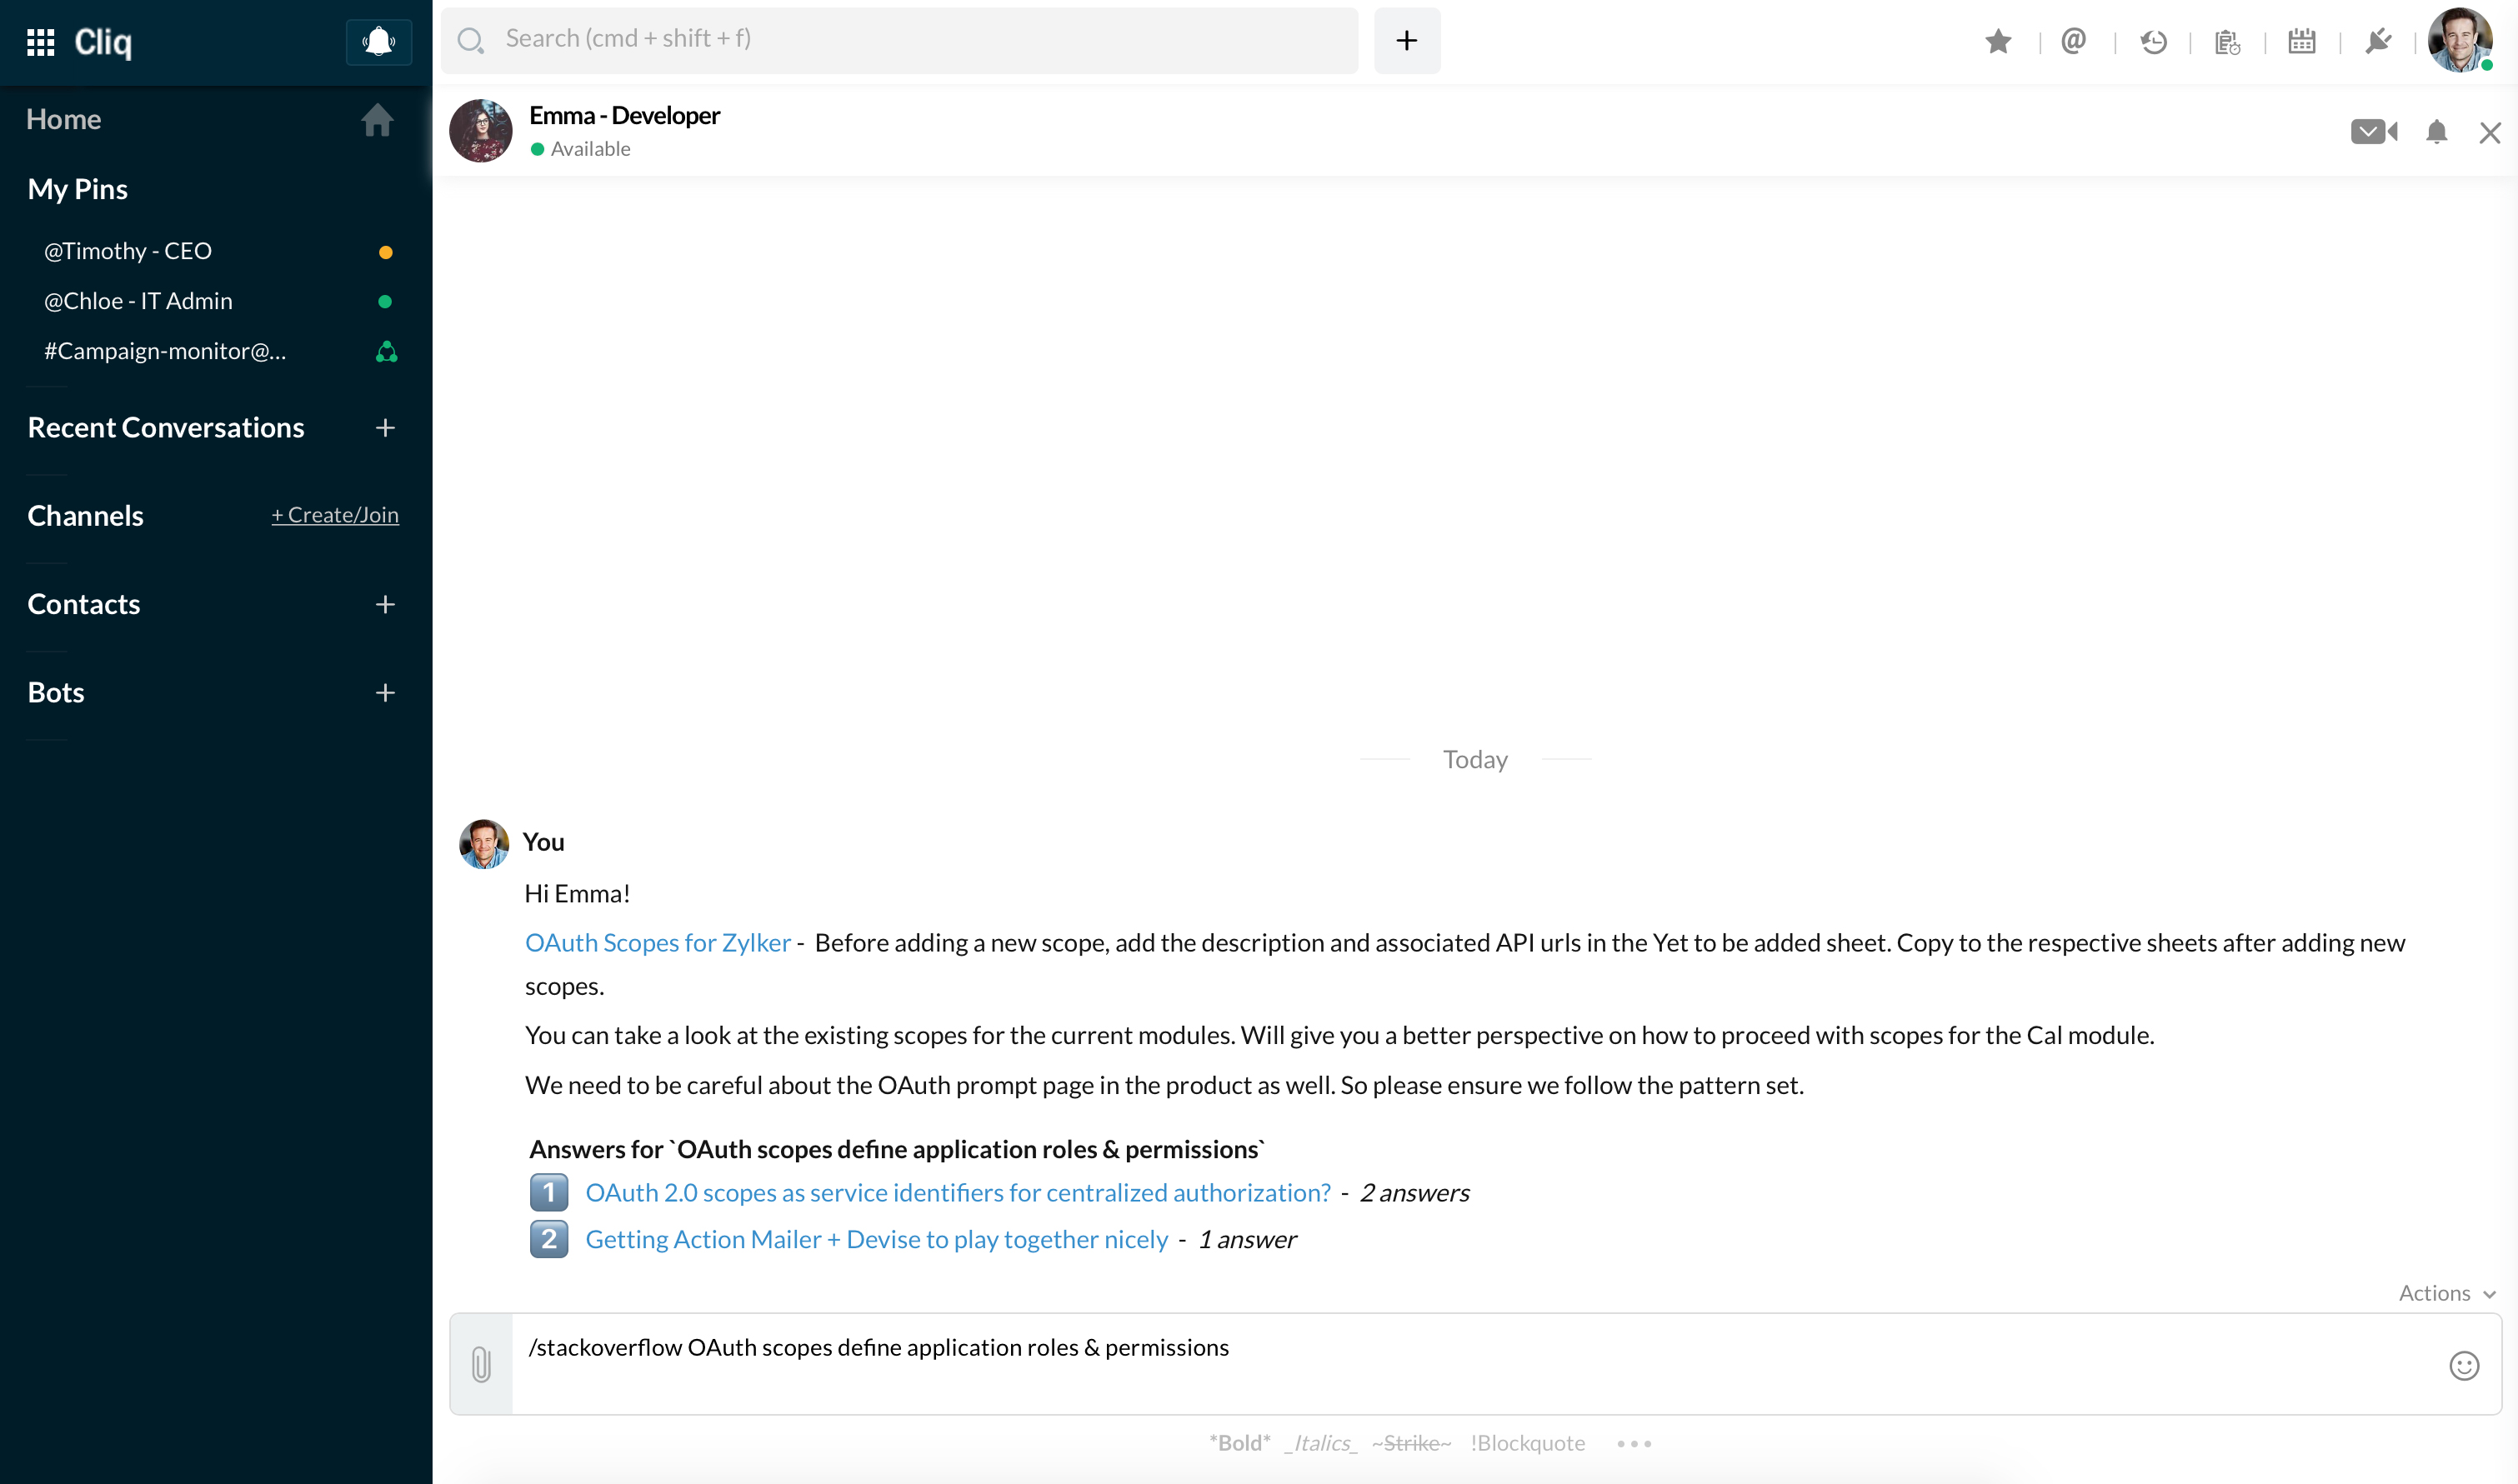The height and width of the screenshot is (1484, 2518).
Task: Click the '2 answers' text
Action: (1415, 1193)
